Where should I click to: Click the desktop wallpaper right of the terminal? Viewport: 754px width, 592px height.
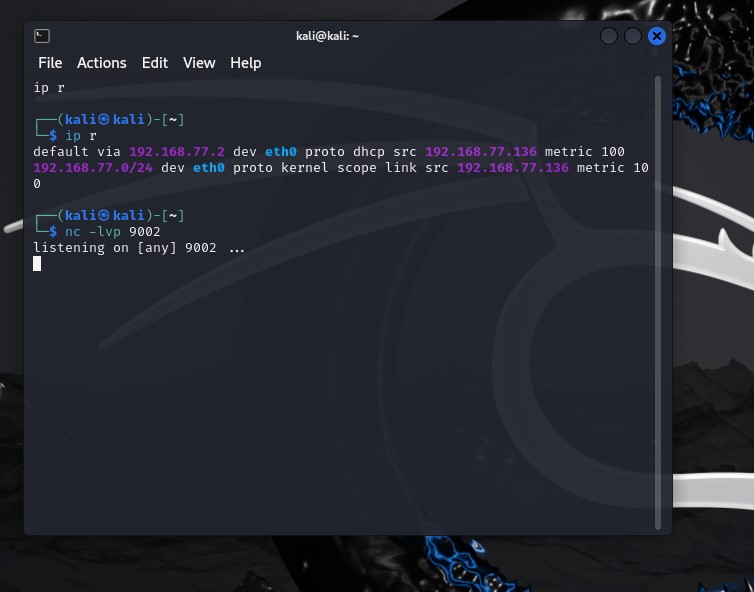tap(710, 300)
